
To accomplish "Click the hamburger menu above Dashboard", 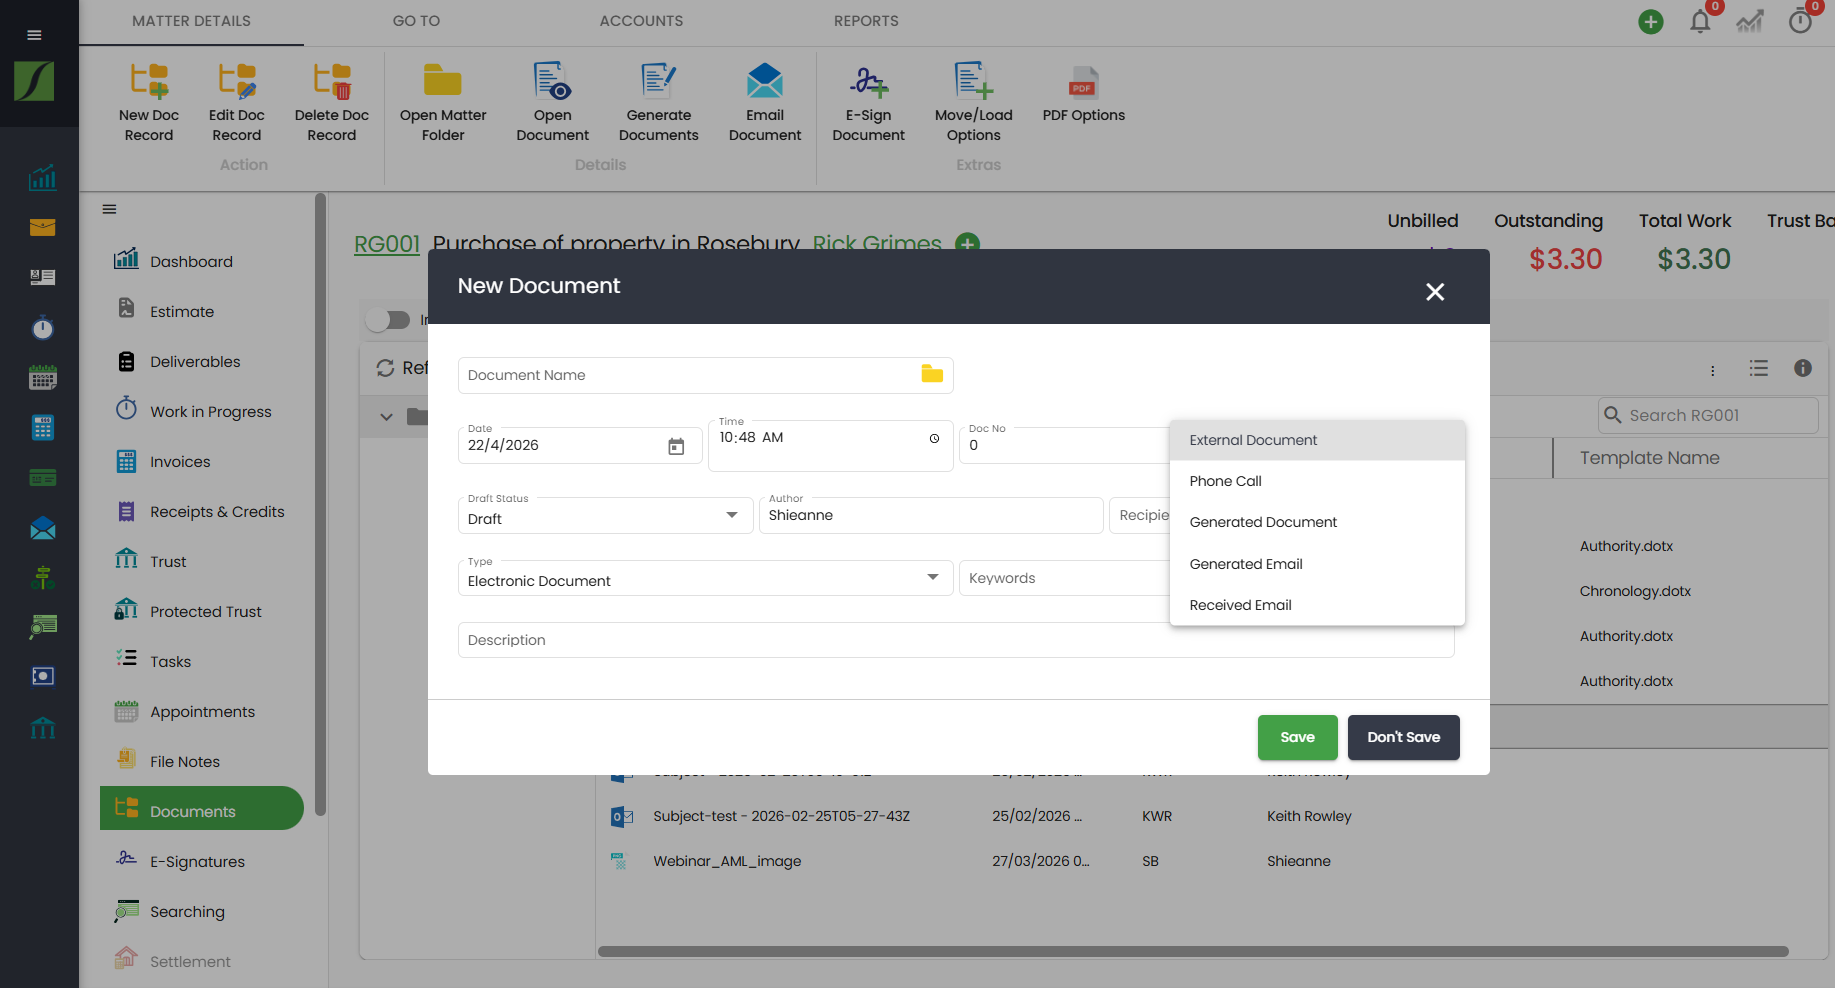I will point(109,209).
